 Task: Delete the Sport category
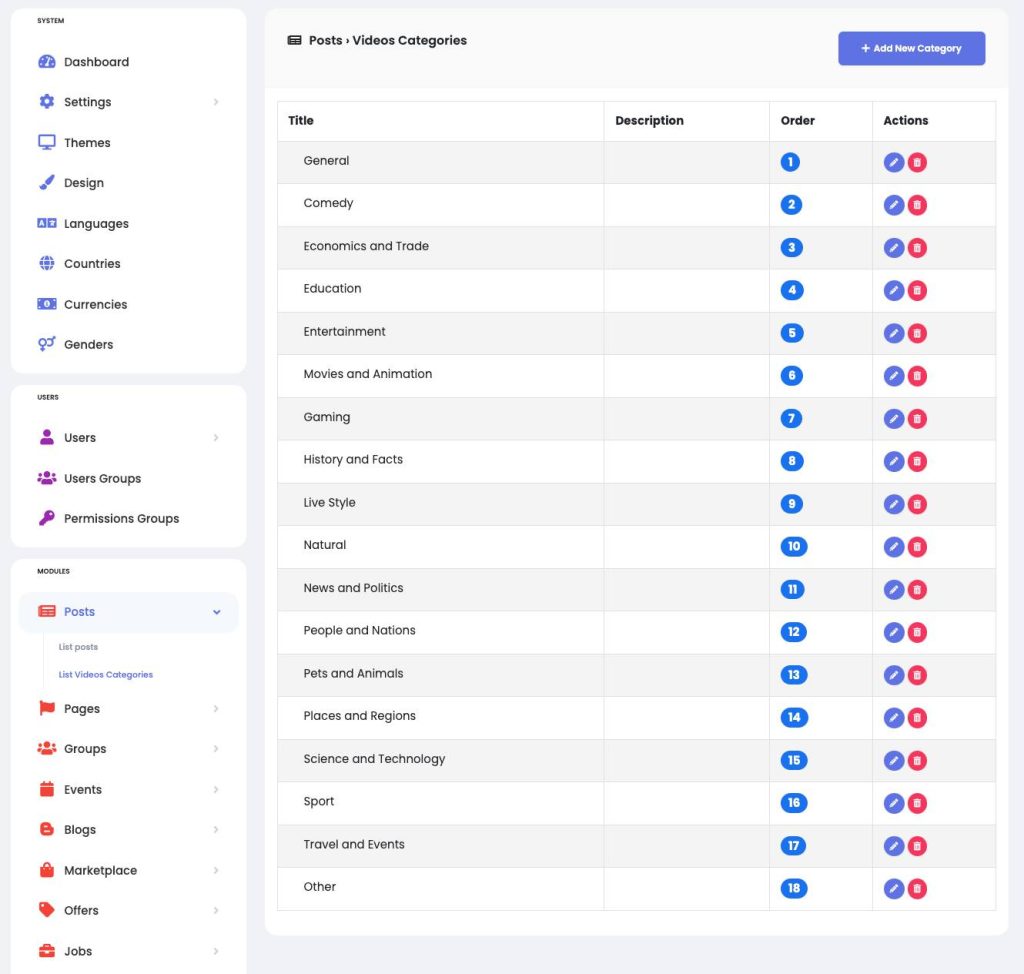(917, 803)
